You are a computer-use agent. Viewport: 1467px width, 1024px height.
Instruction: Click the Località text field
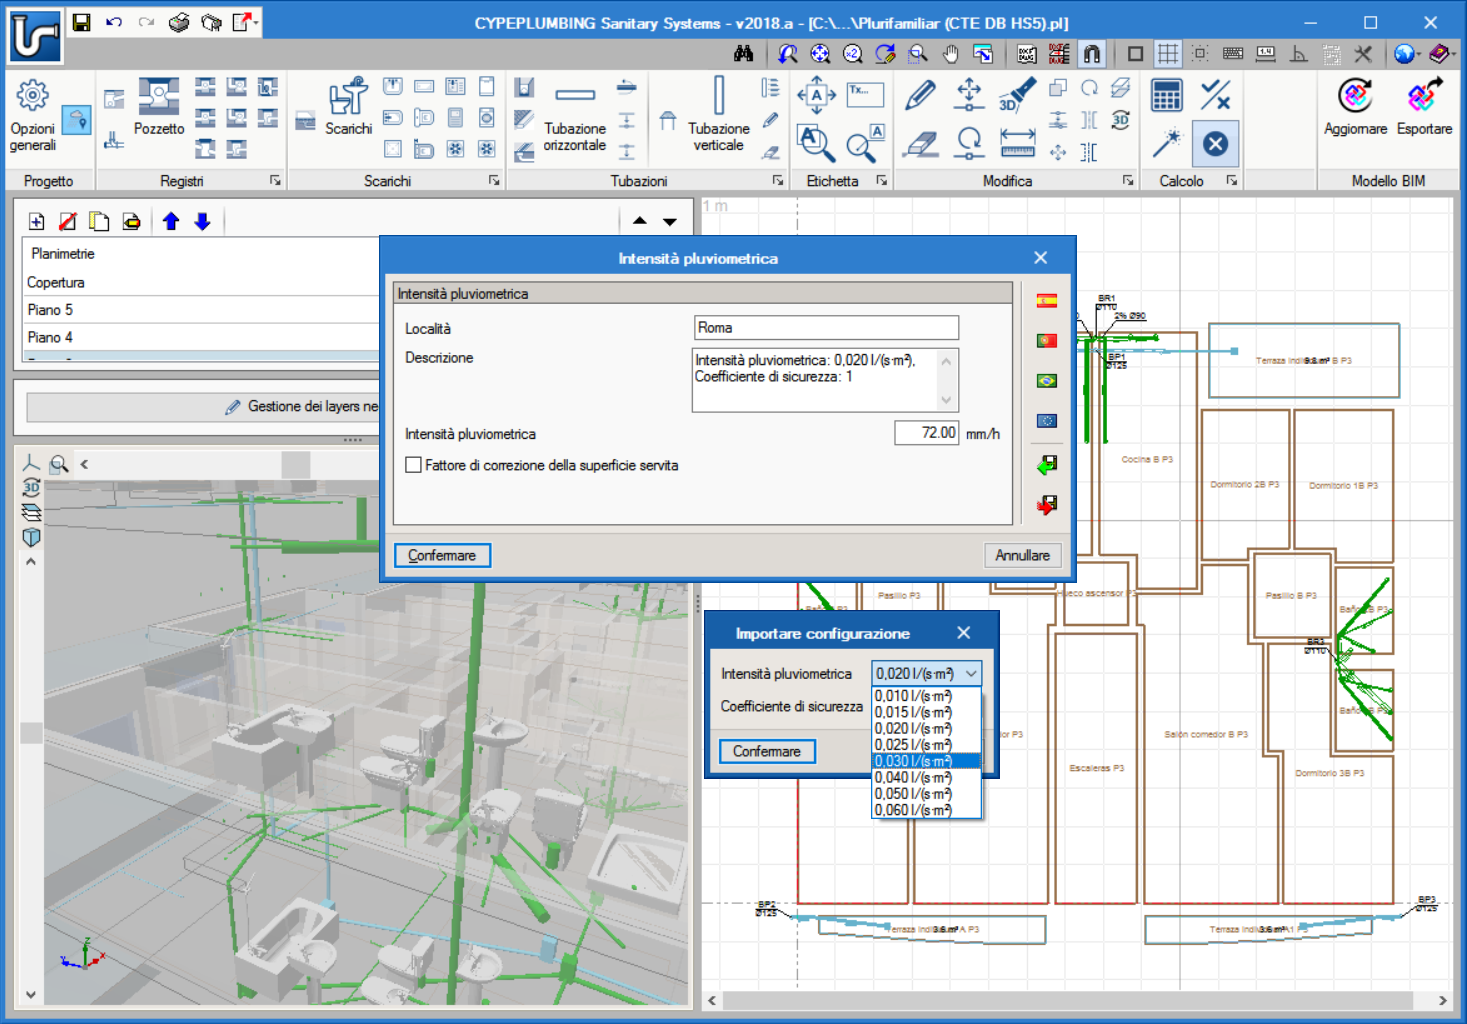point(826,328)
